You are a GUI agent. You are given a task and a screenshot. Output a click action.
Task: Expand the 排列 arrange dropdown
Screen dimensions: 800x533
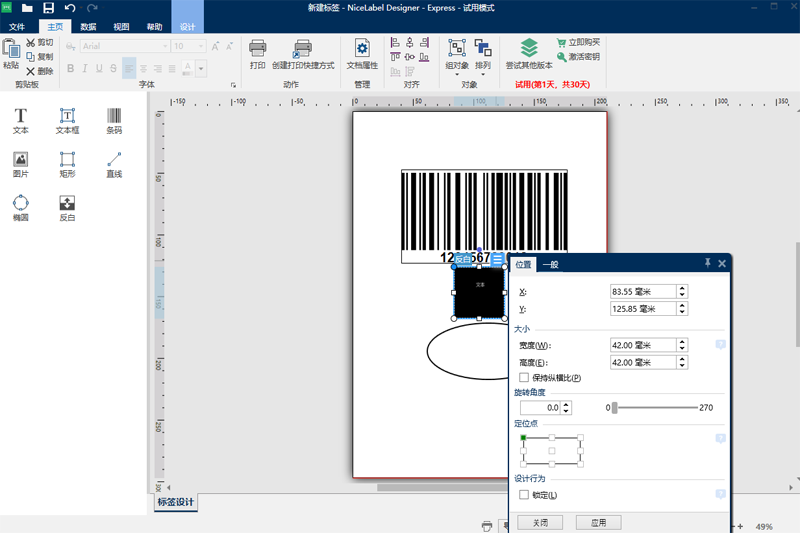[x=483, y=74]
